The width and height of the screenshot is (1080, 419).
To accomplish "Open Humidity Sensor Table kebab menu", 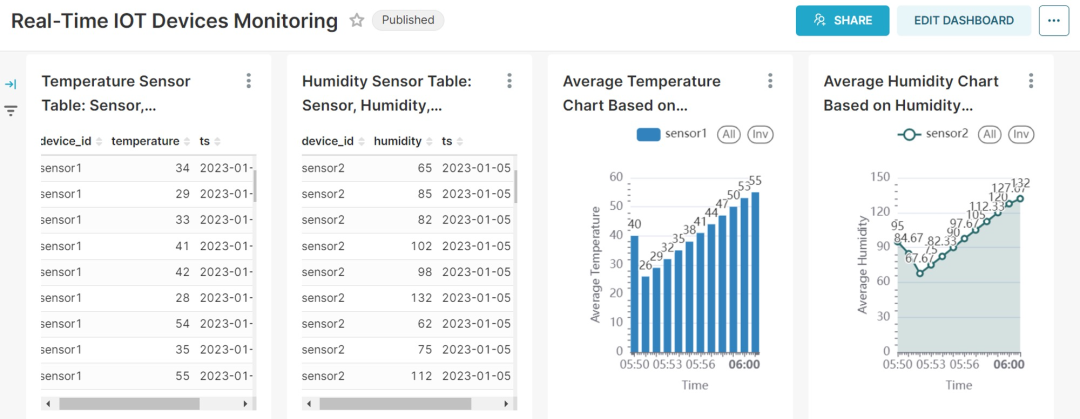I will pyautogui.click(x=509, y=81).
